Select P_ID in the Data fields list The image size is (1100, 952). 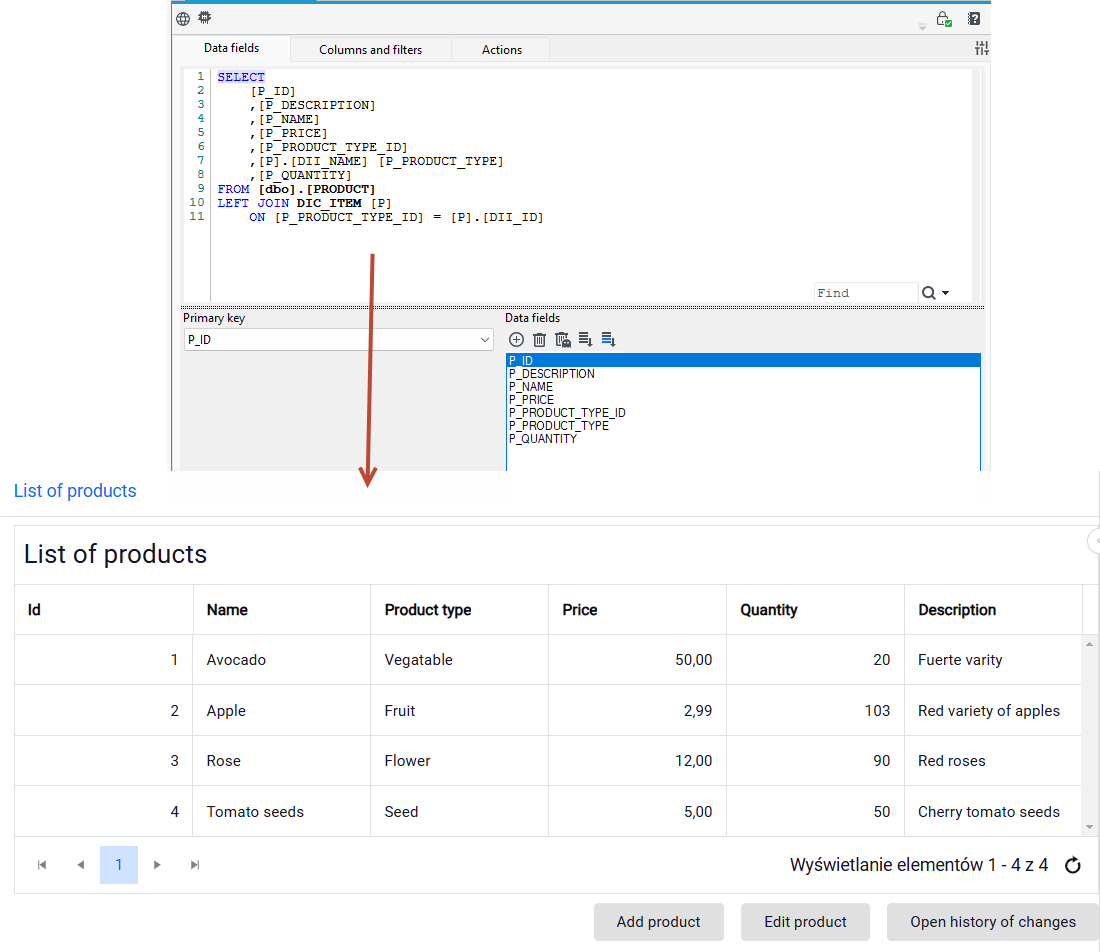point(743,361)
